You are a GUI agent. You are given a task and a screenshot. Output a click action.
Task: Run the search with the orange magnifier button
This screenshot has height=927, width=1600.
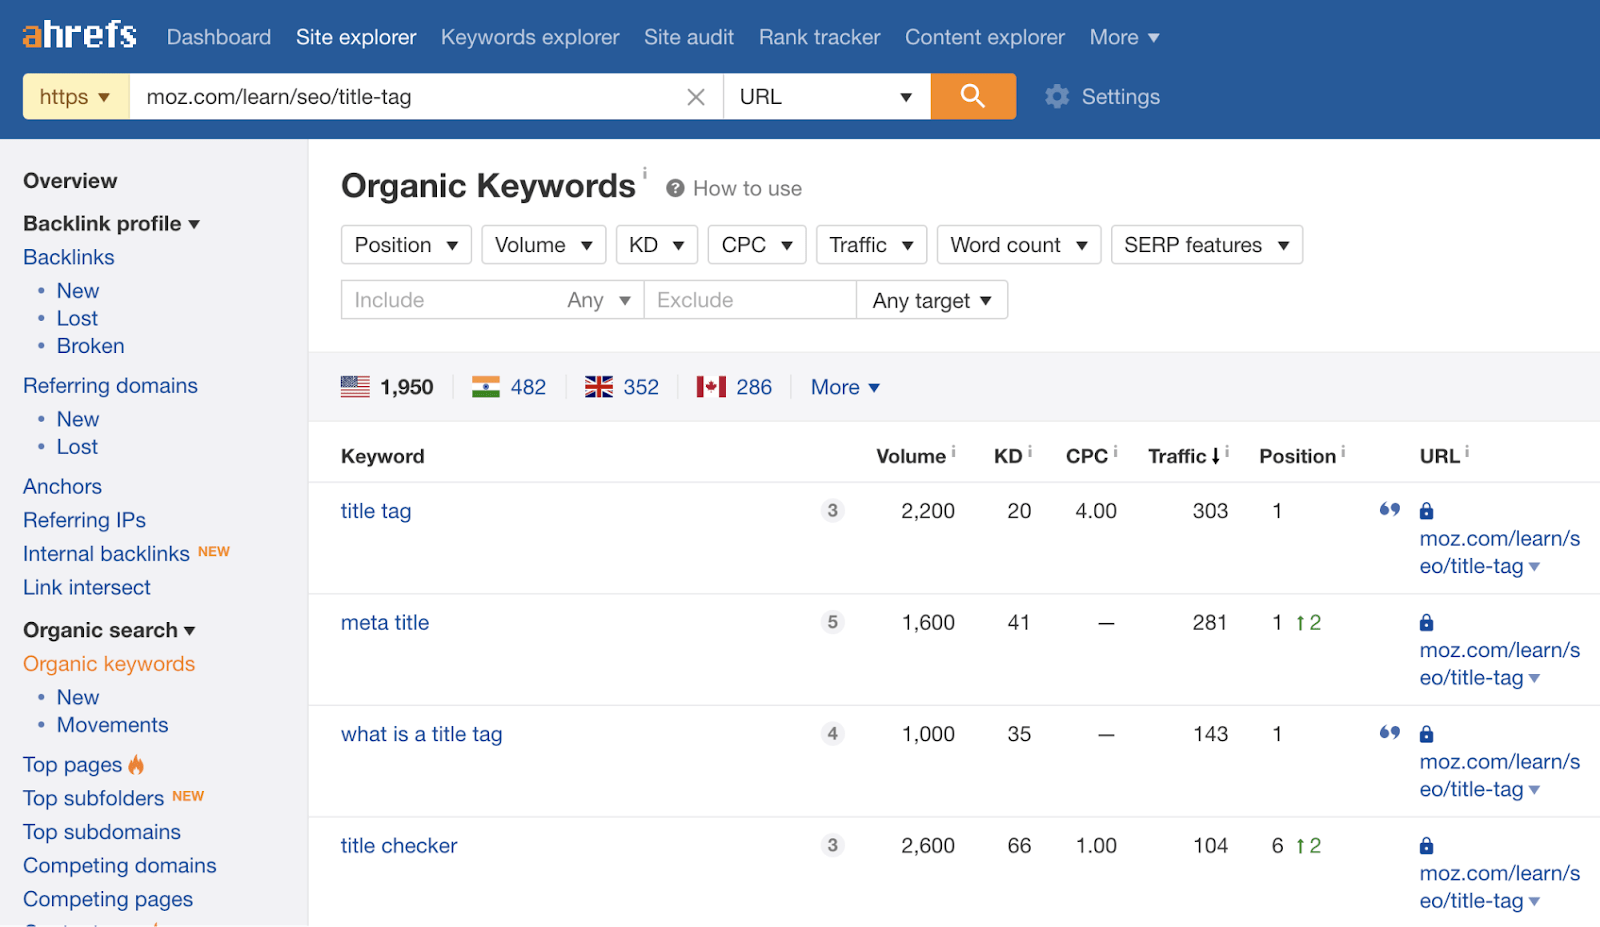pos(972,96)
